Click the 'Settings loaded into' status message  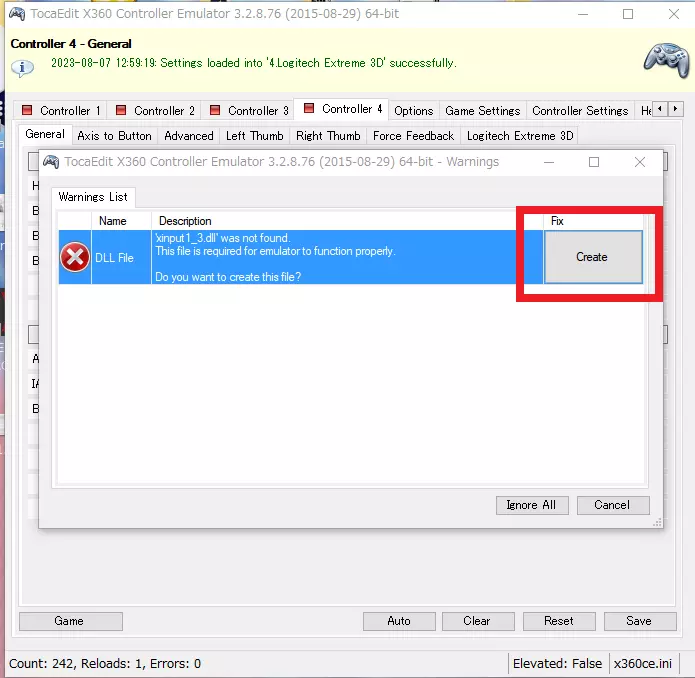[x=254, y=63]
